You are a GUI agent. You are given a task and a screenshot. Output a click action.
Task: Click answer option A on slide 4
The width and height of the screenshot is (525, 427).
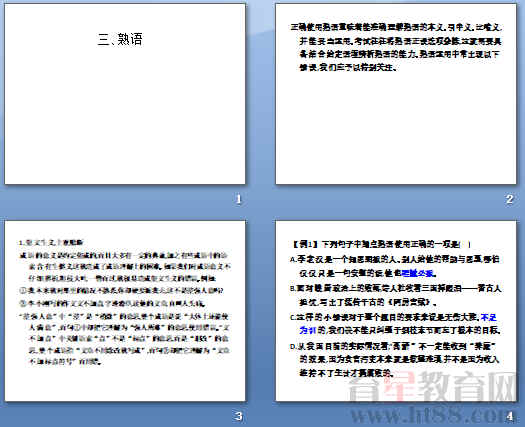point(396,266)
